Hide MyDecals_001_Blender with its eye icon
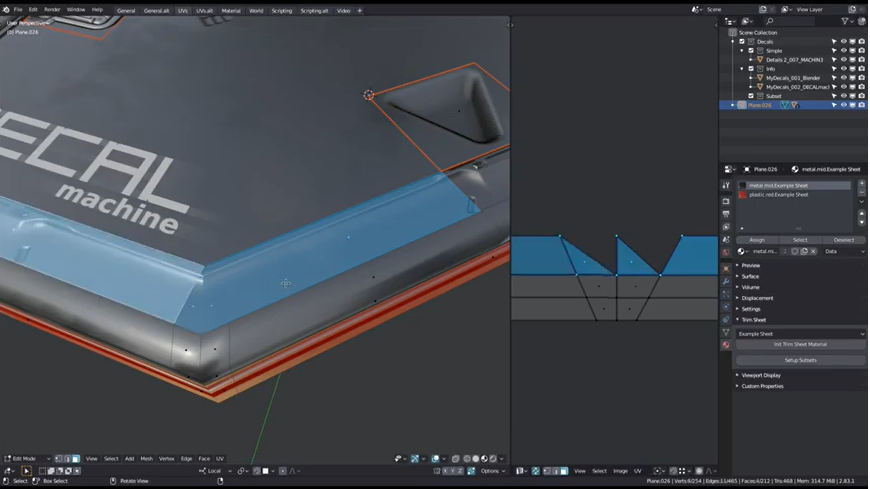Viewport: 870px width, 489px height. click(x=843, y=78)
